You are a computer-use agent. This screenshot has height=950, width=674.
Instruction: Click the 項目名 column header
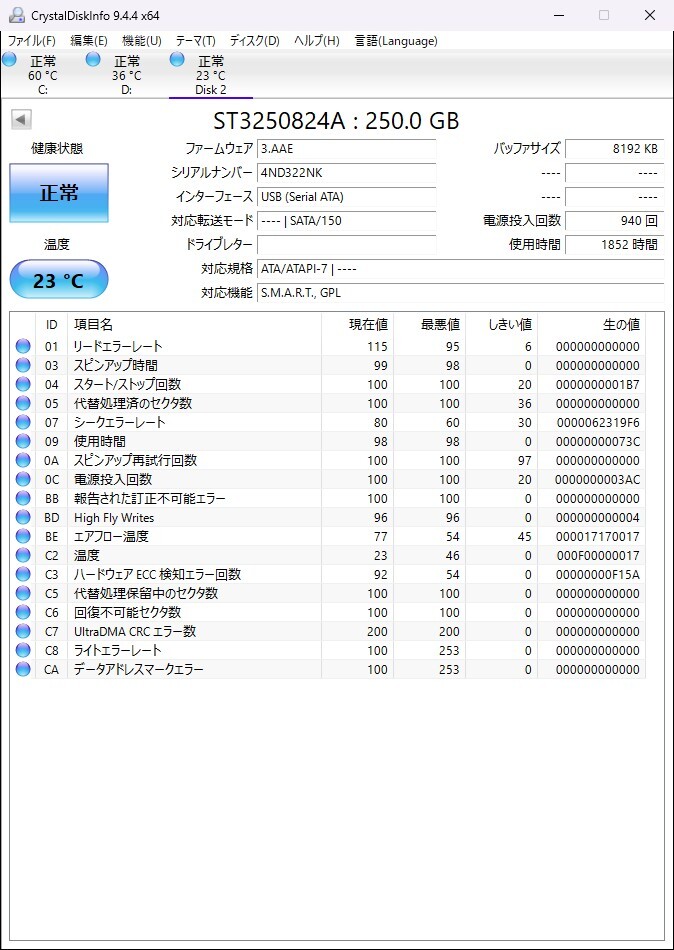pos(194,325)
